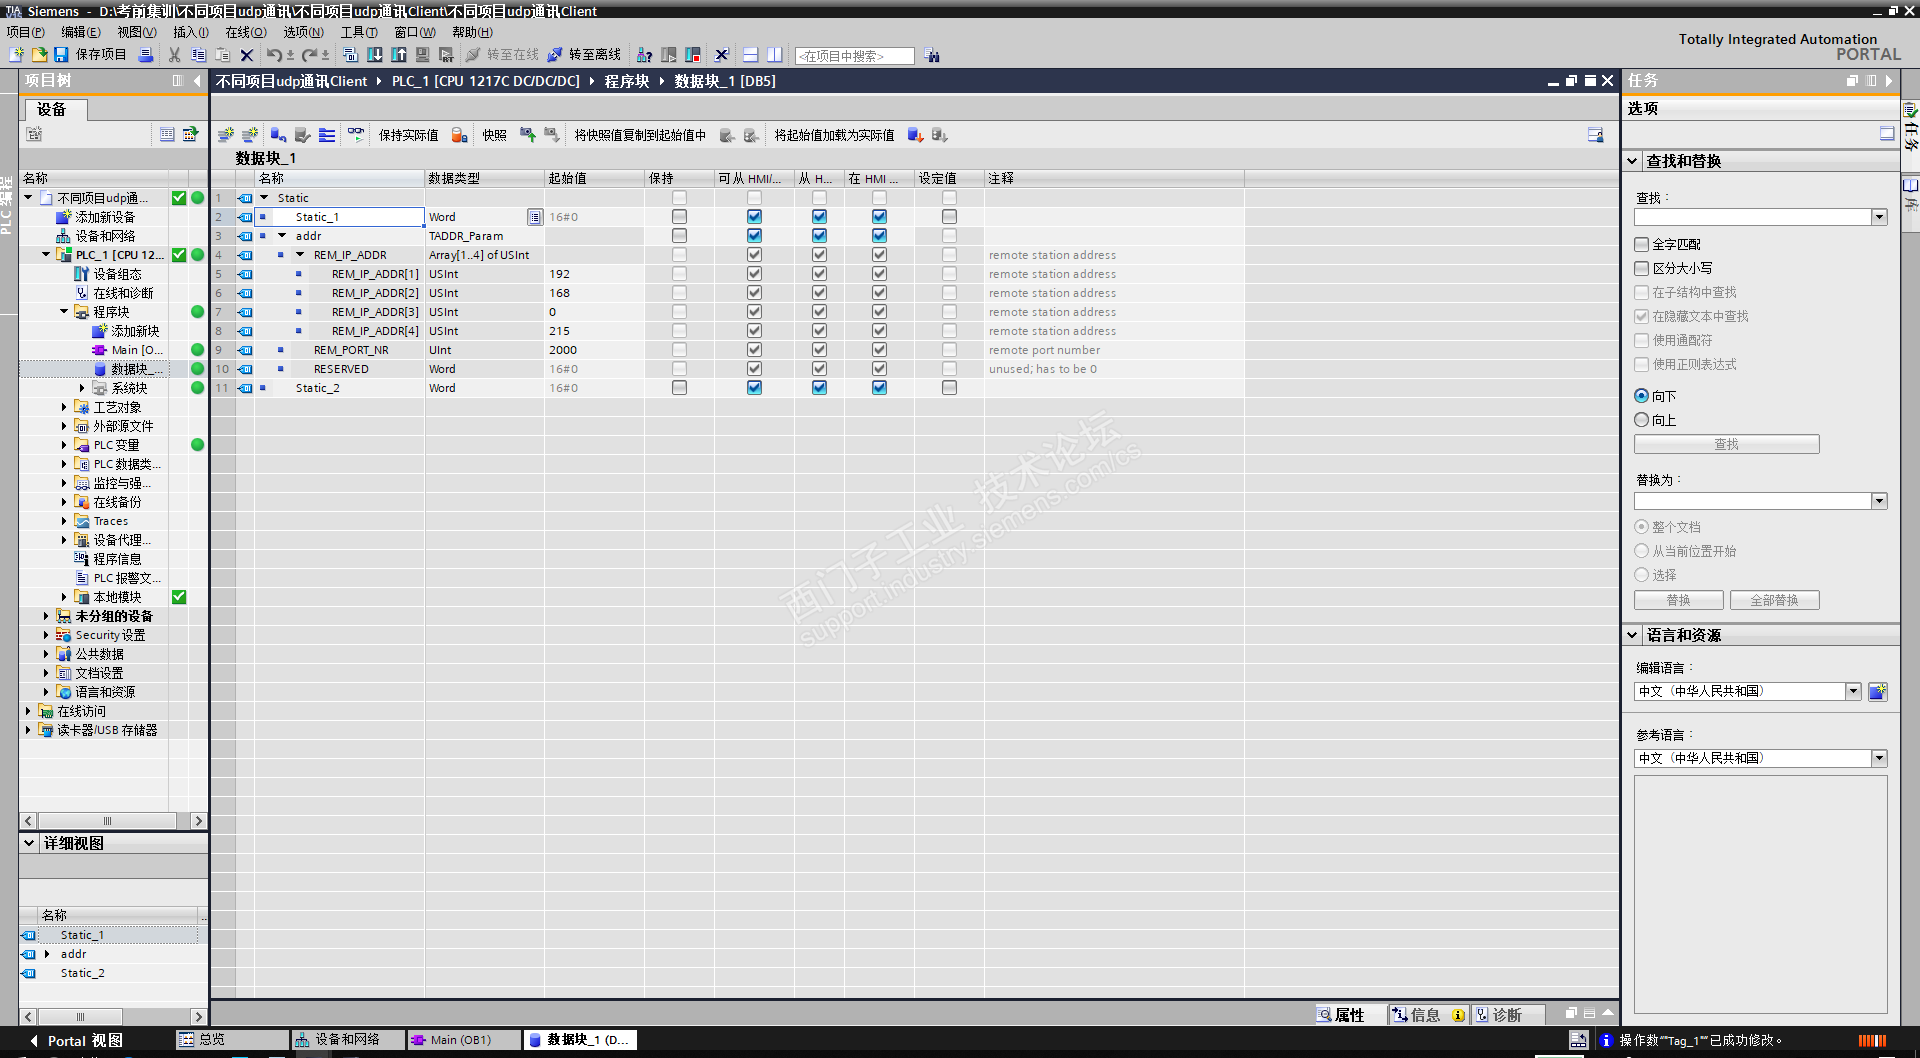Collapse the 语言和资源 section
This screenshot has height=1058, width=1920.
point(1633,635)
